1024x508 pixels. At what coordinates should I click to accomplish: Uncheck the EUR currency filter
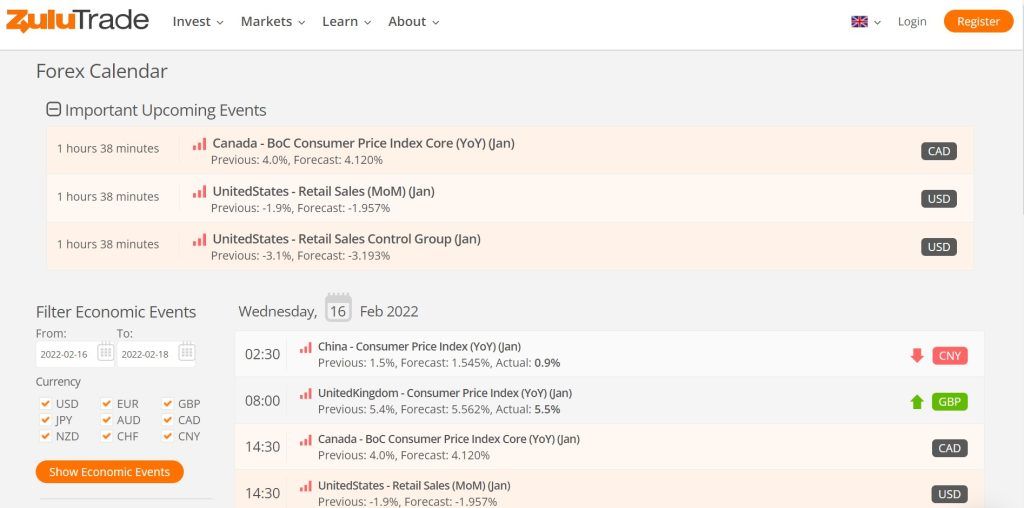coord(106,404)
